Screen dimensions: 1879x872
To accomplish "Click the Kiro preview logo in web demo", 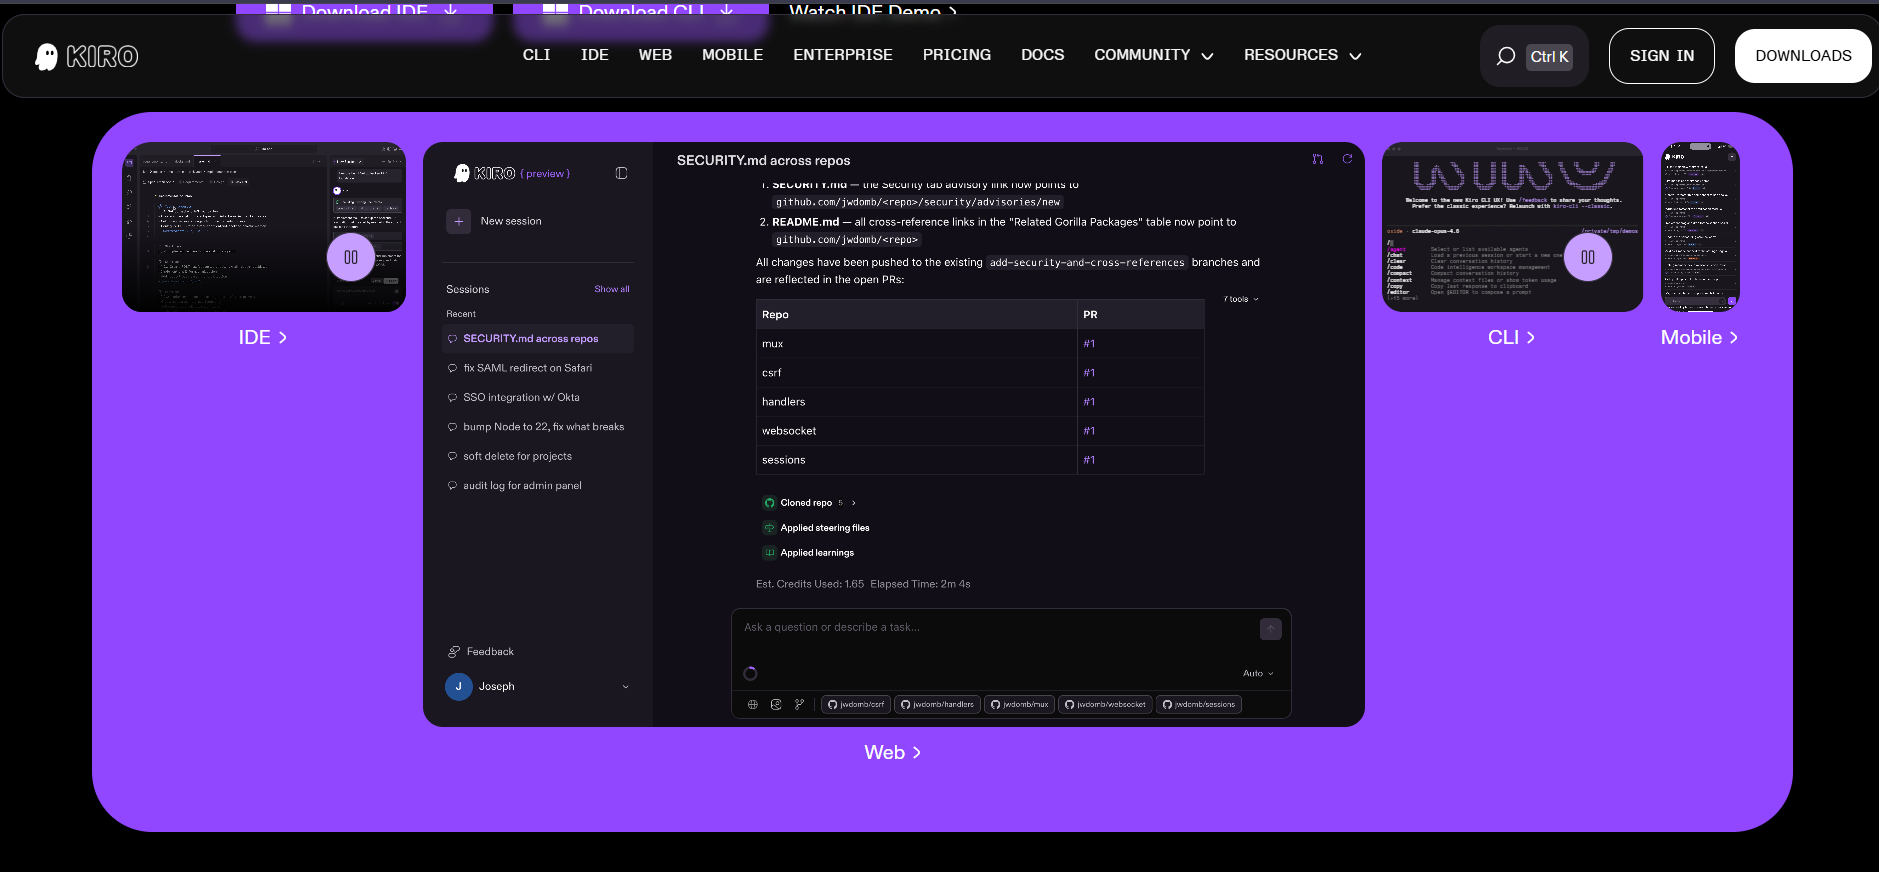I will coord(484,173).
